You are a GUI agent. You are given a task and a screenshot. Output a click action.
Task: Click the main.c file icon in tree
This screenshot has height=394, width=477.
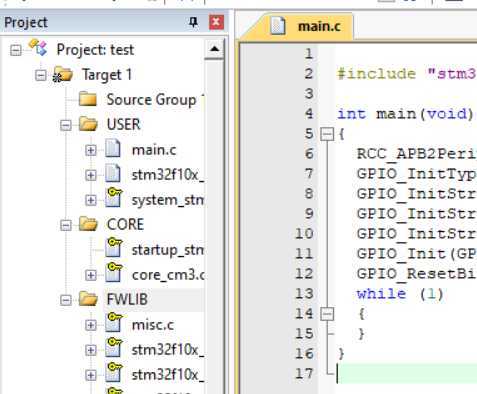click(113, 149)
